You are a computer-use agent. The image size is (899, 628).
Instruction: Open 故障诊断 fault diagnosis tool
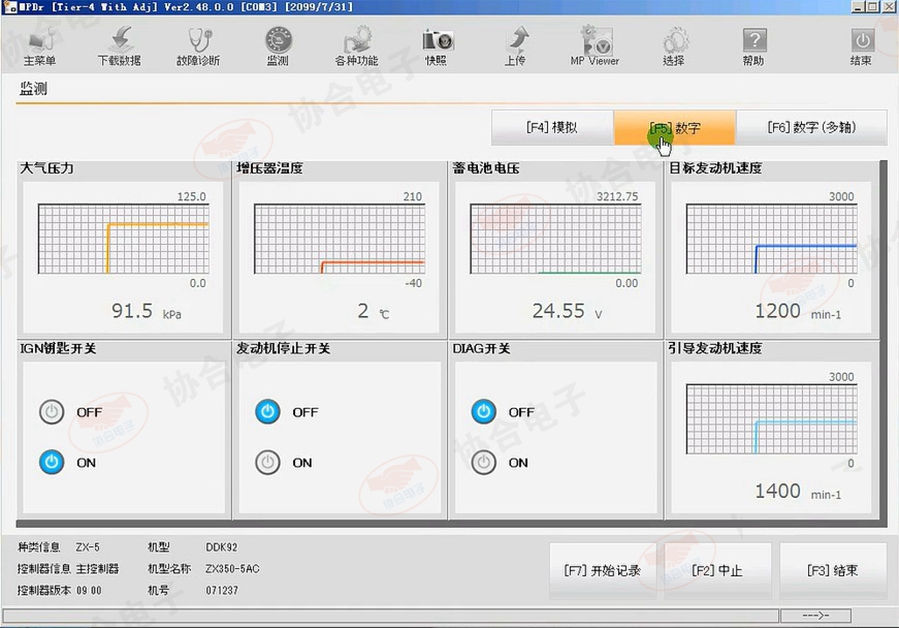(x=198, y=46)
